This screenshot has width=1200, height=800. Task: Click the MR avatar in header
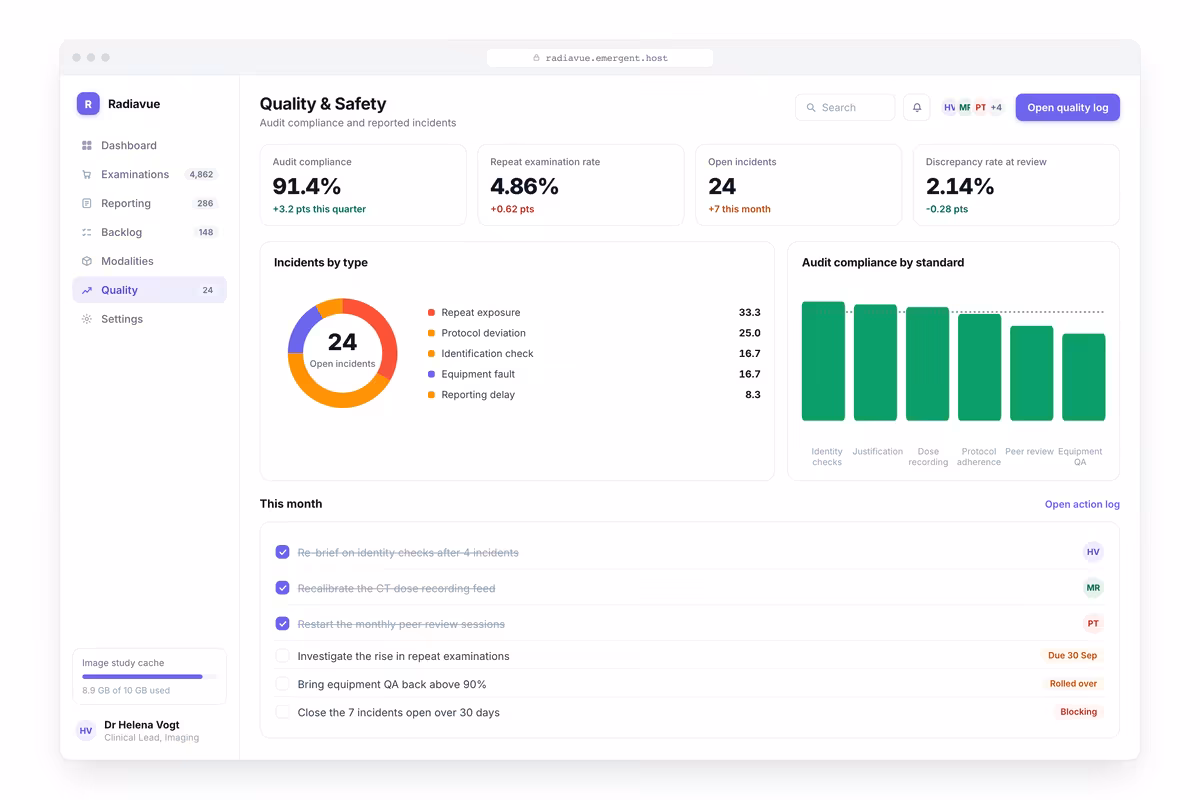click(x=965, y=107)
